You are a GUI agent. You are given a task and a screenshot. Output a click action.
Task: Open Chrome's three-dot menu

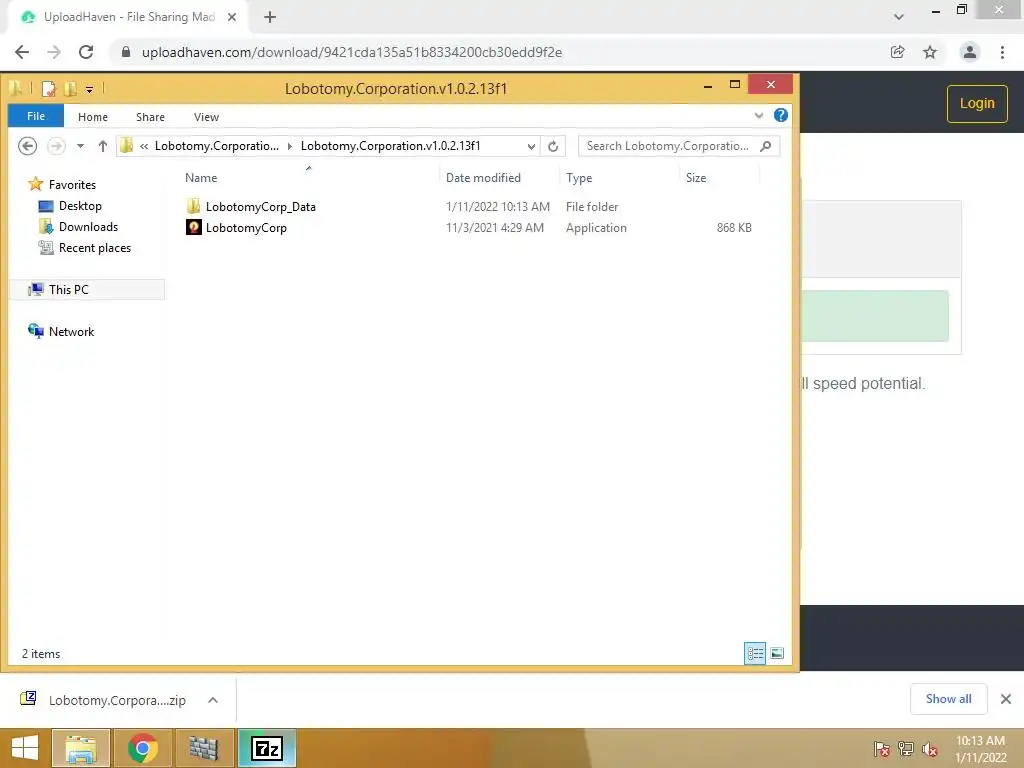[x=1002, y=52]
